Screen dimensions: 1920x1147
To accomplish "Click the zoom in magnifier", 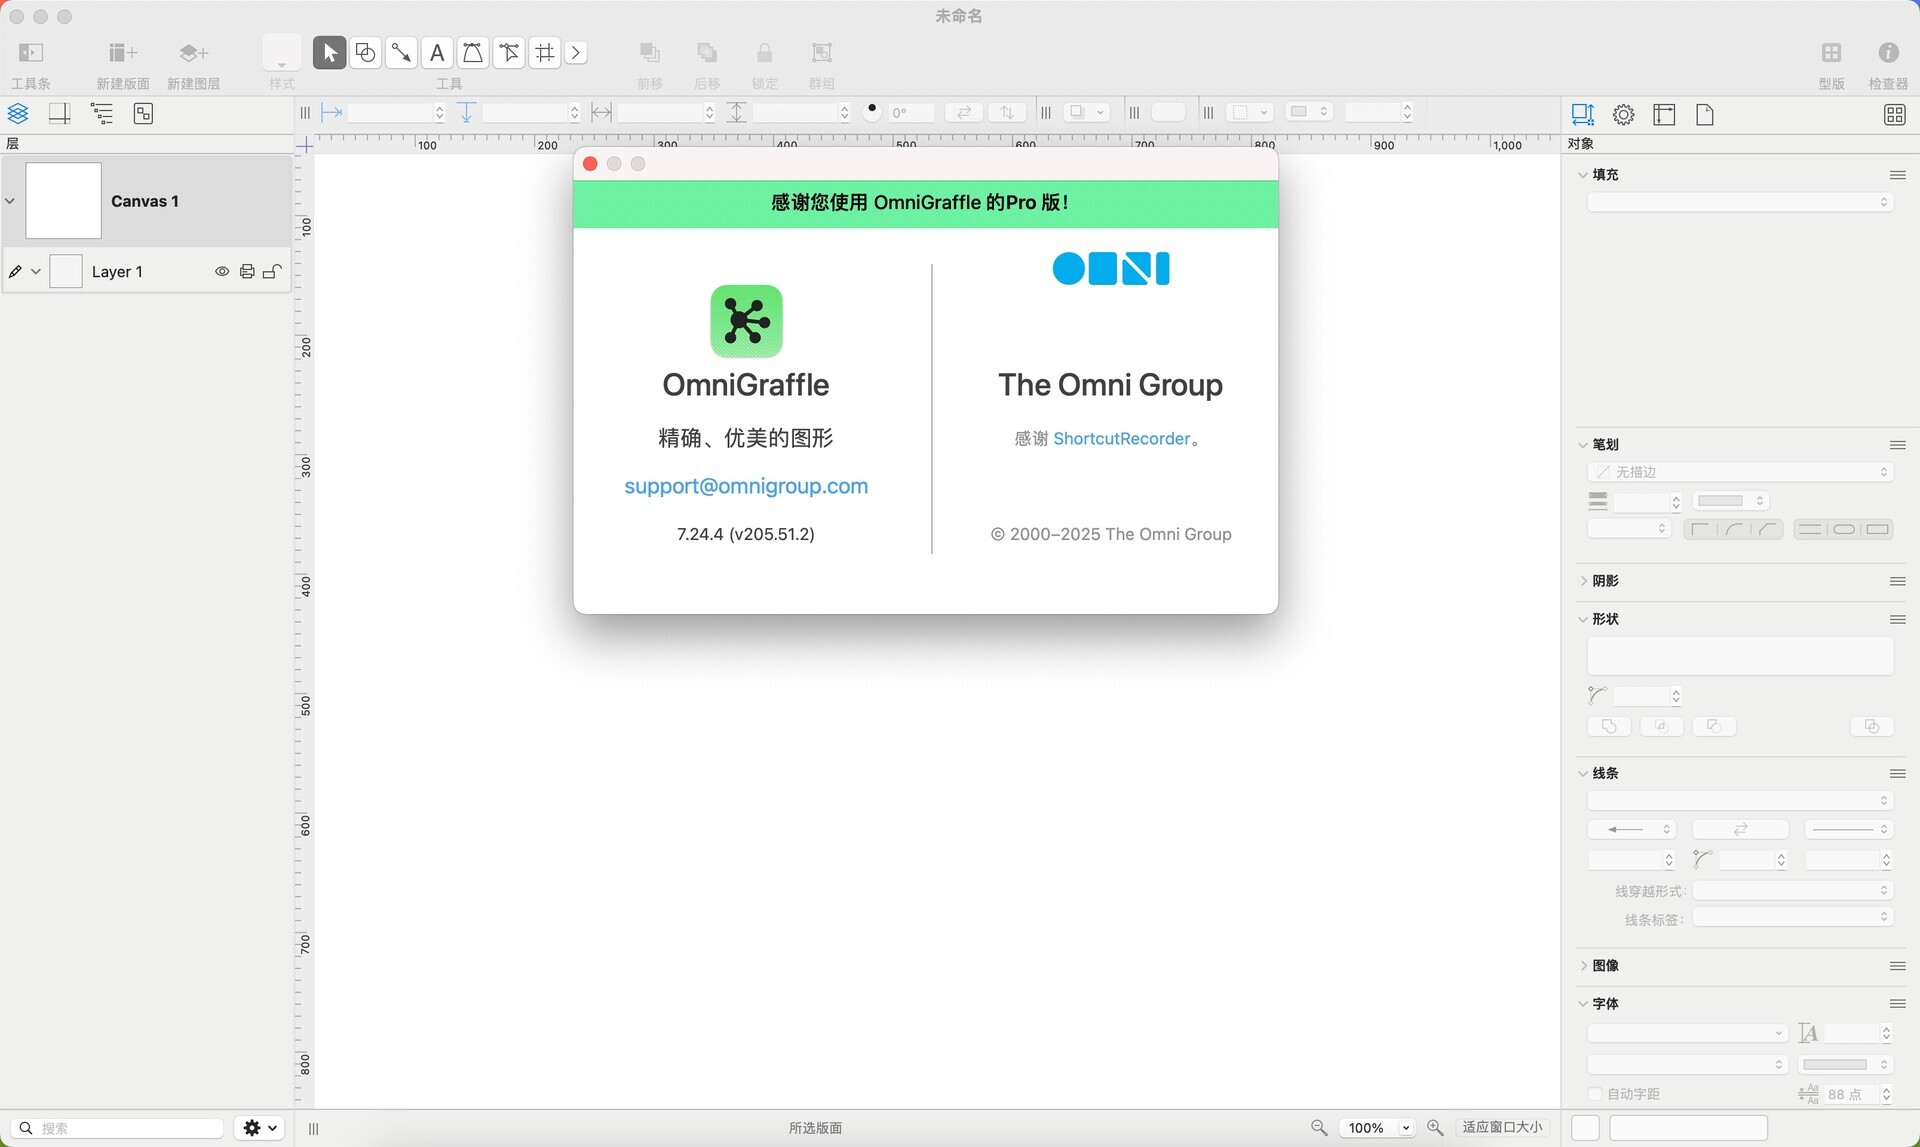I will tap(1435, 1127).
